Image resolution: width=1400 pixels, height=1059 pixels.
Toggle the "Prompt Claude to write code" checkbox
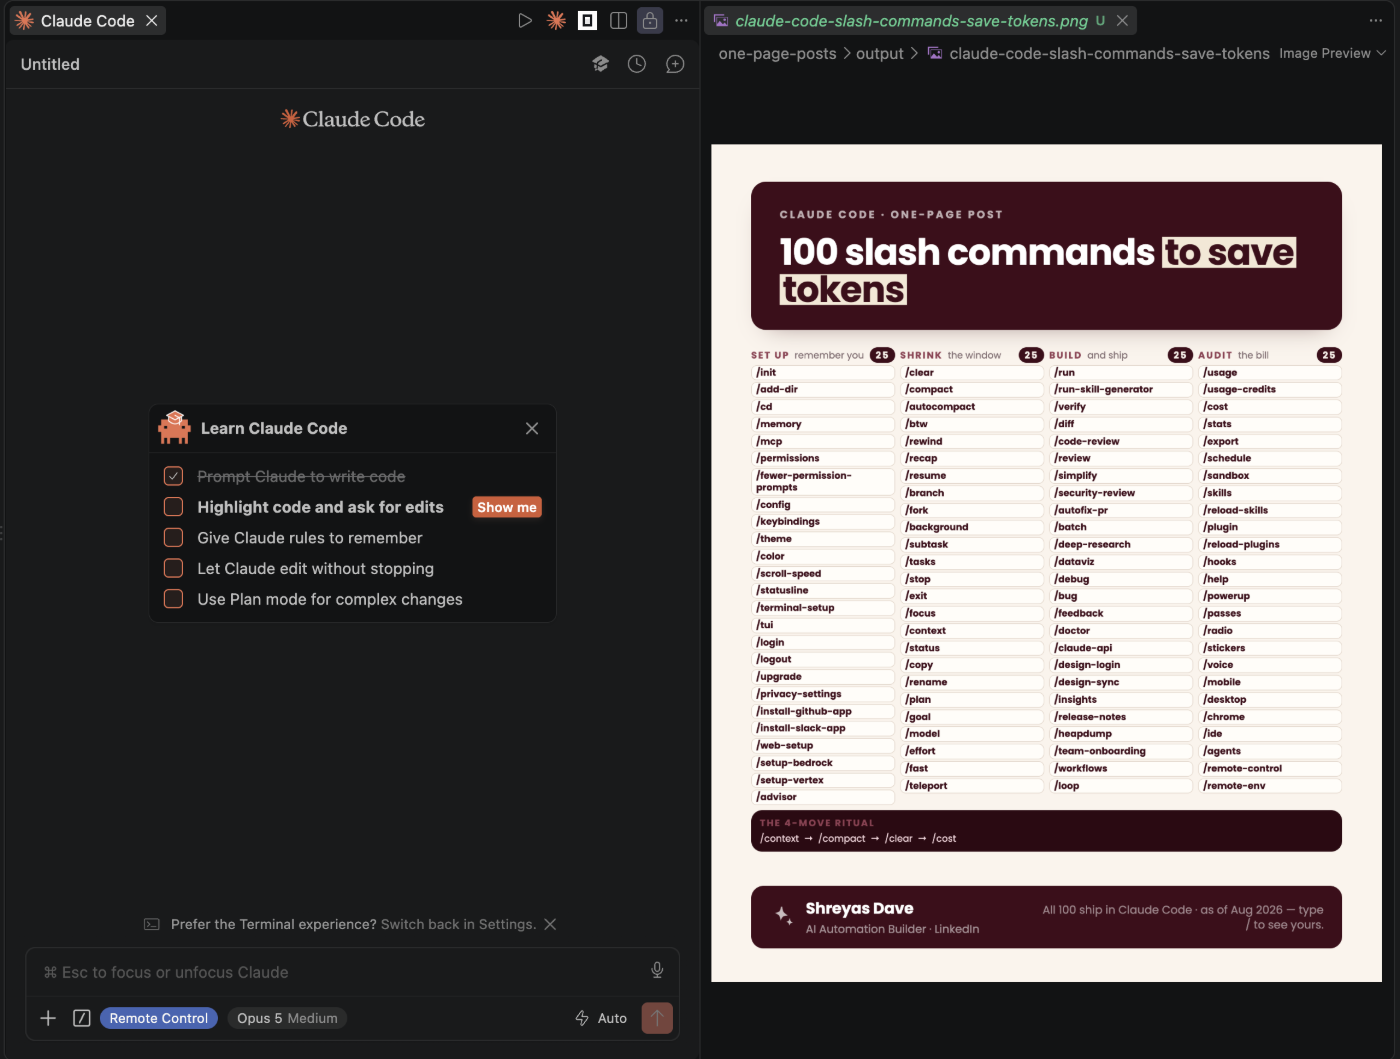tap(173, 476)
